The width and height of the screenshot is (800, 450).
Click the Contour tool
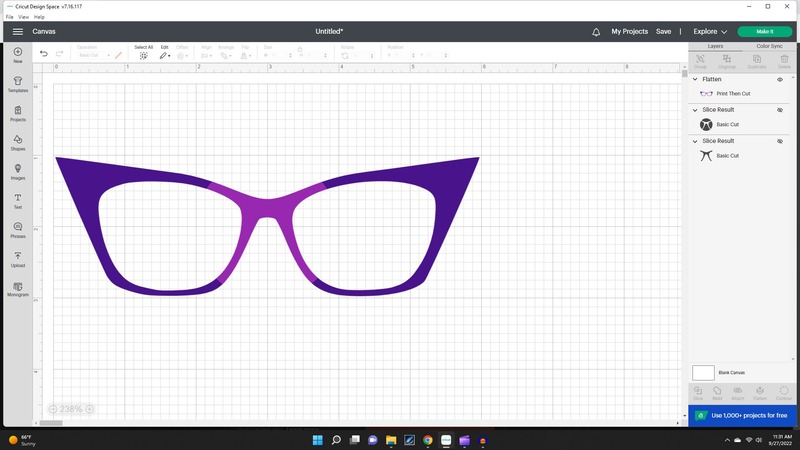click(x=784, y=393)
